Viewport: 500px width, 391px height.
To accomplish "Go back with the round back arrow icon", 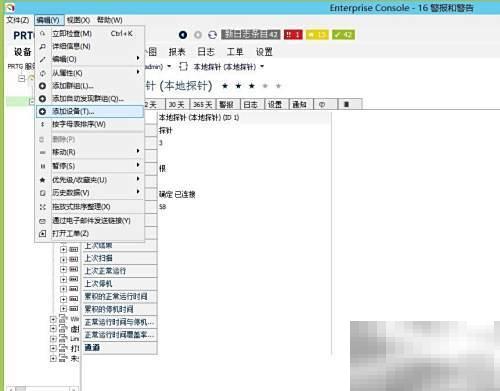I will [183, 35].
